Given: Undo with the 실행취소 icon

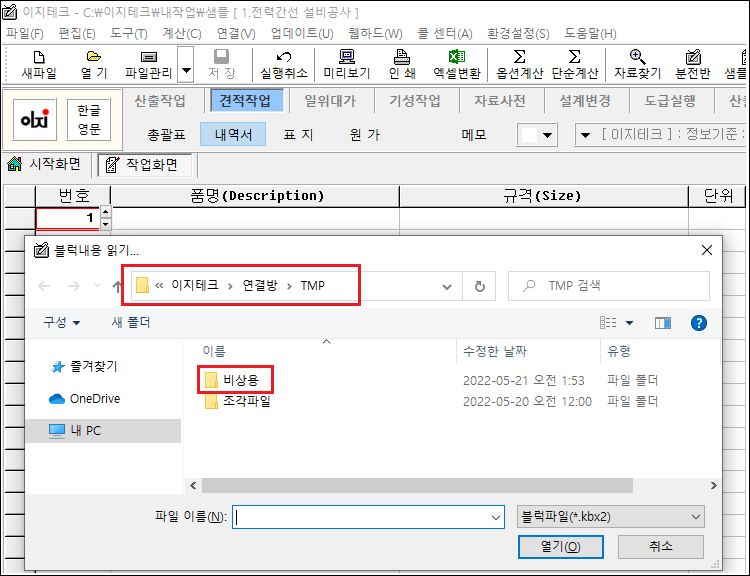Looking at the screenshot, I should coord(284,65).
